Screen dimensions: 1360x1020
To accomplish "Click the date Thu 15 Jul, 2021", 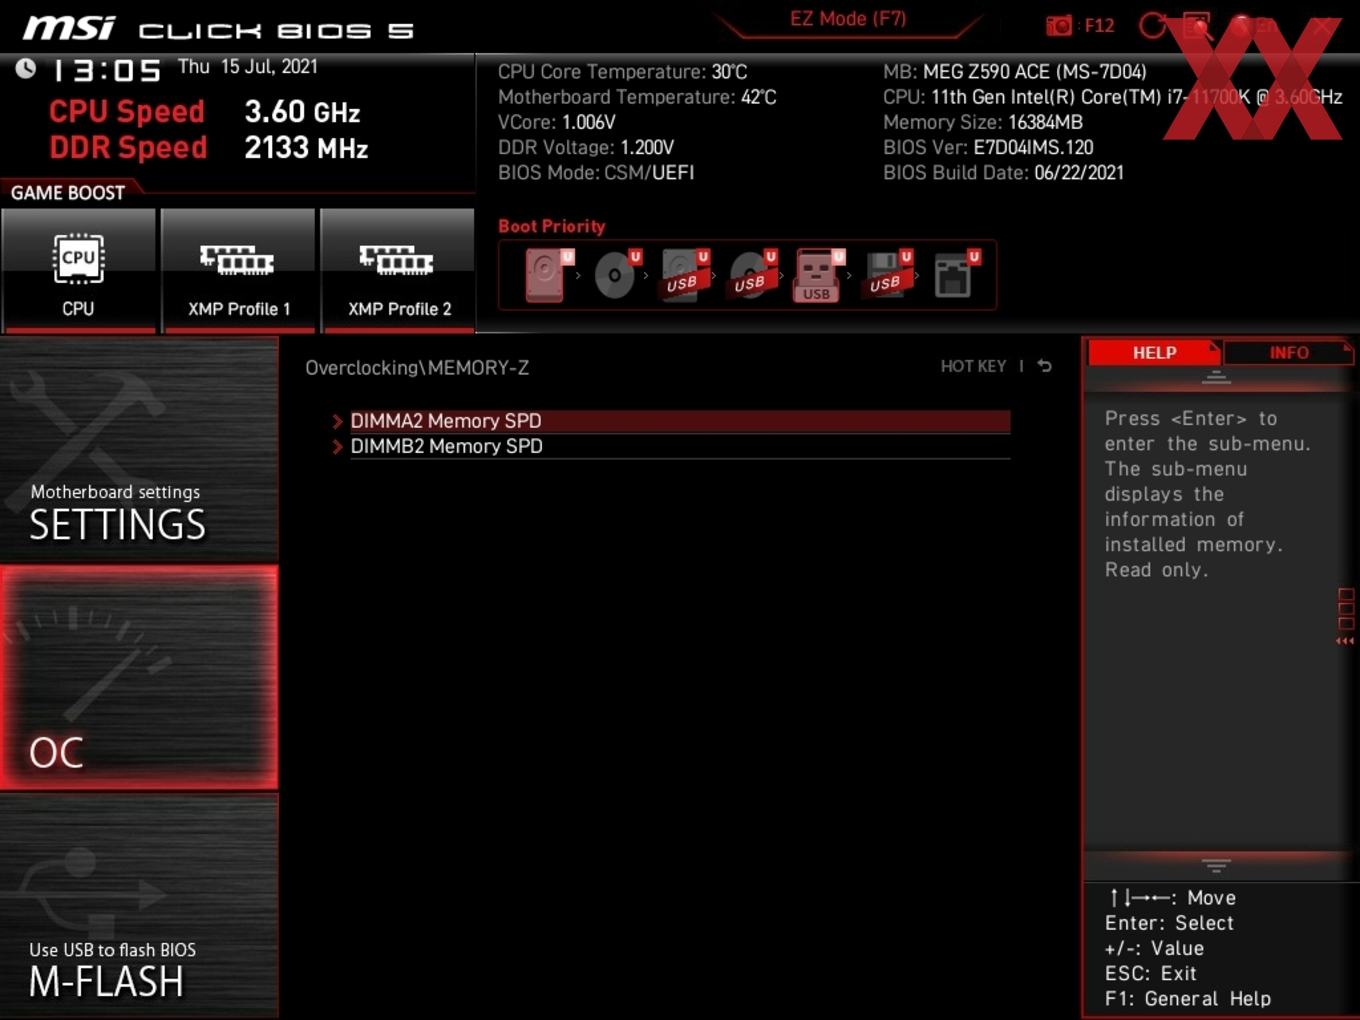I will (248, 67).
